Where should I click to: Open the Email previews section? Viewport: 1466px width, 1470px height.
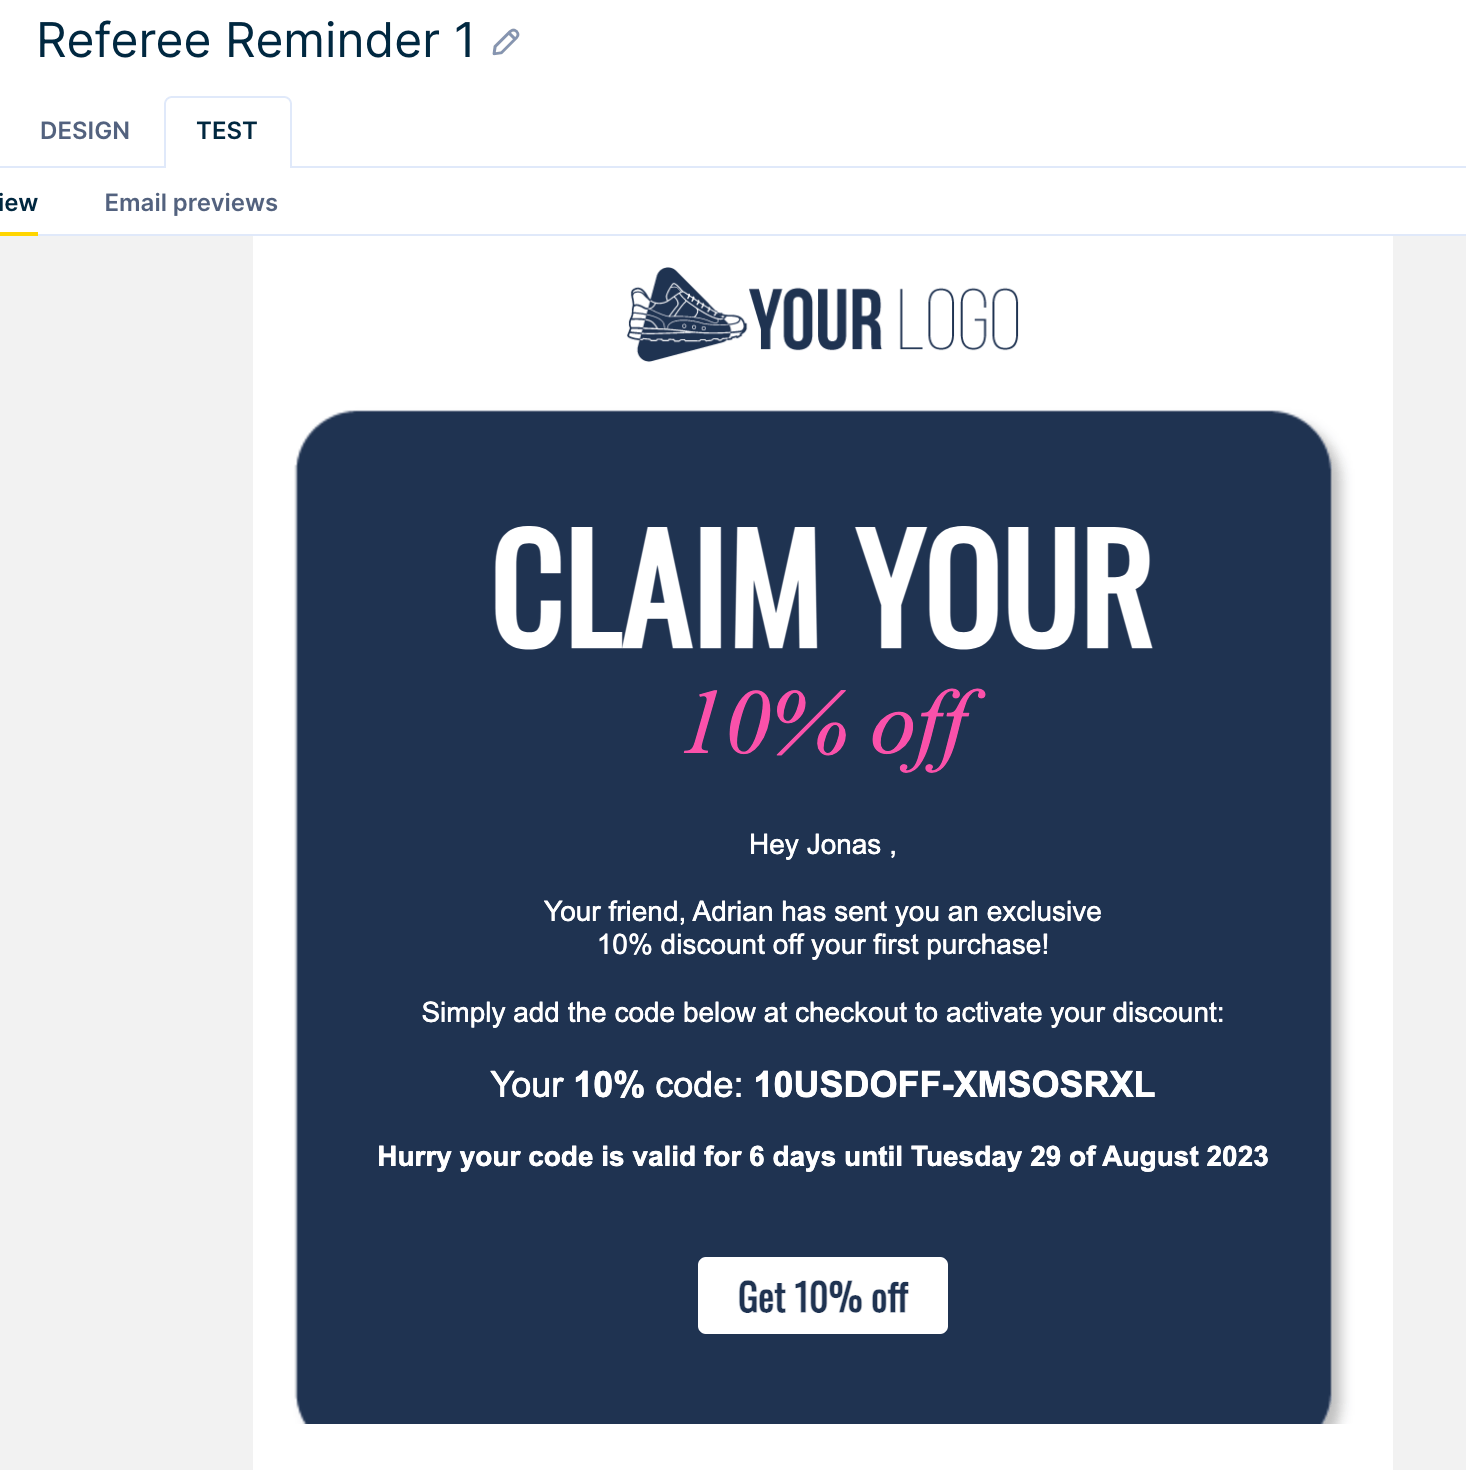pos(190,202)
